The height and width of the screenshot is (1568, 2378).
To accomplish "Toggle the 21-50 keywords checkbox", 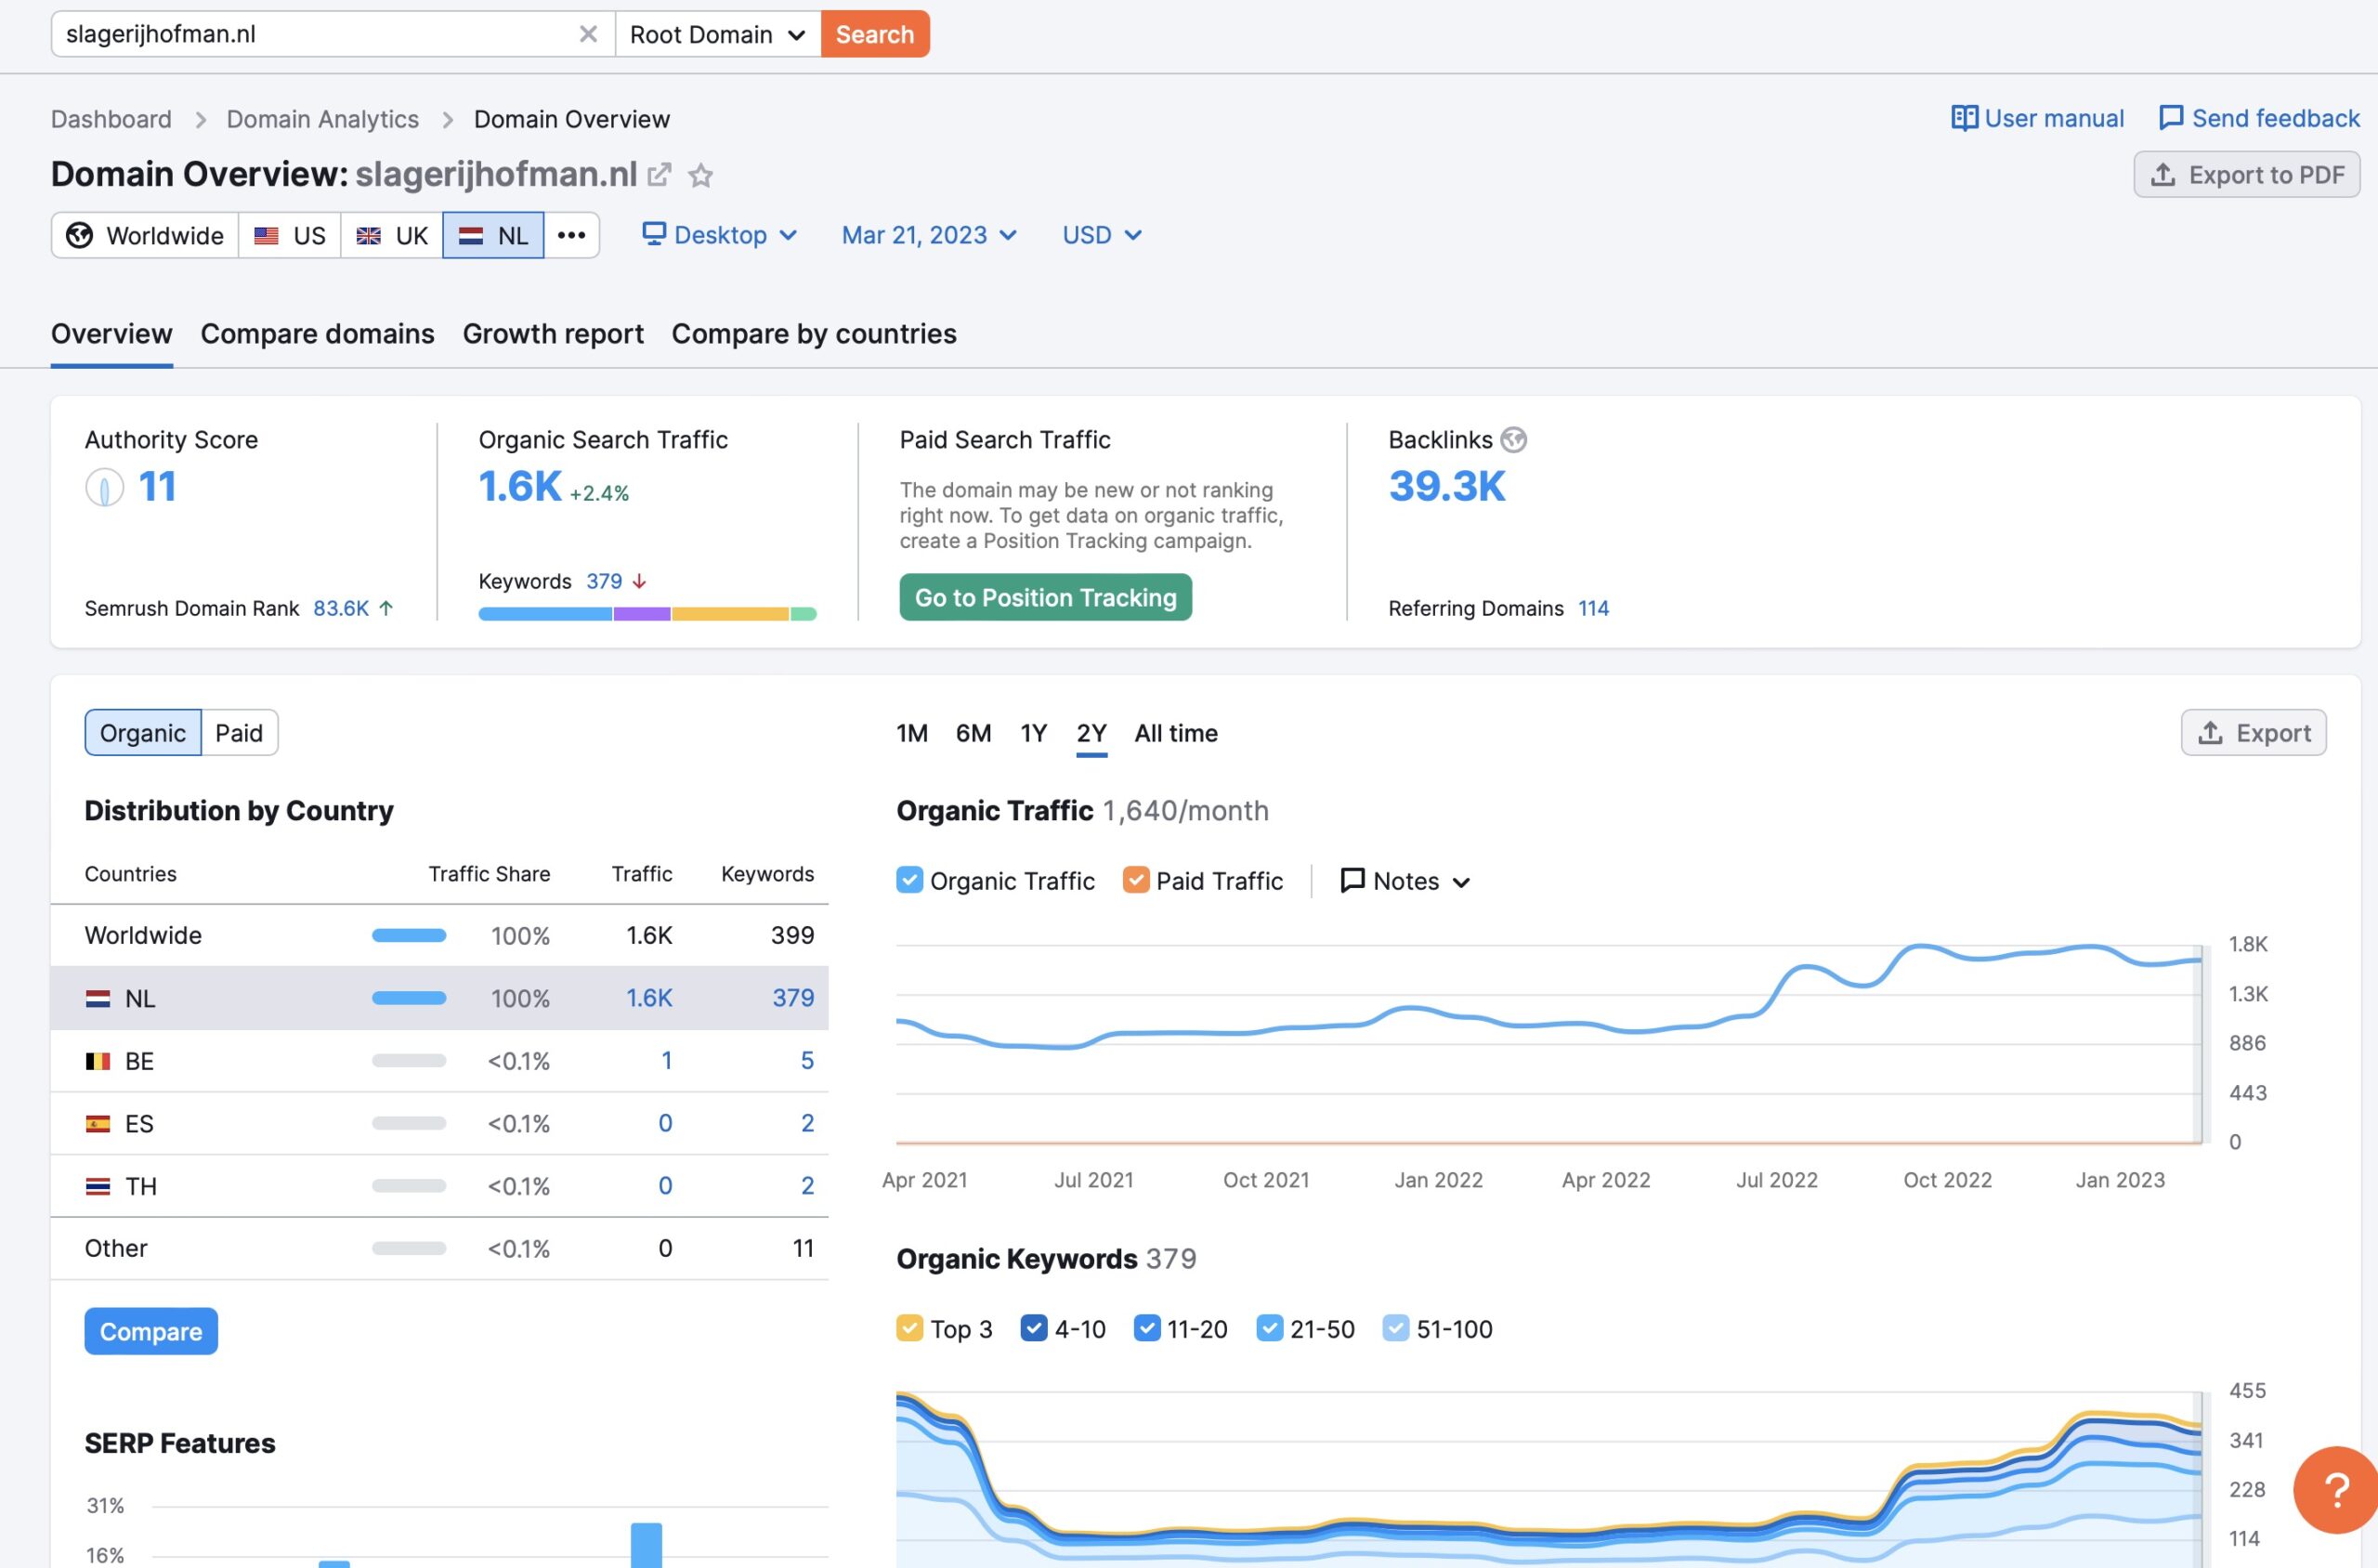I will (1269, 1328).
